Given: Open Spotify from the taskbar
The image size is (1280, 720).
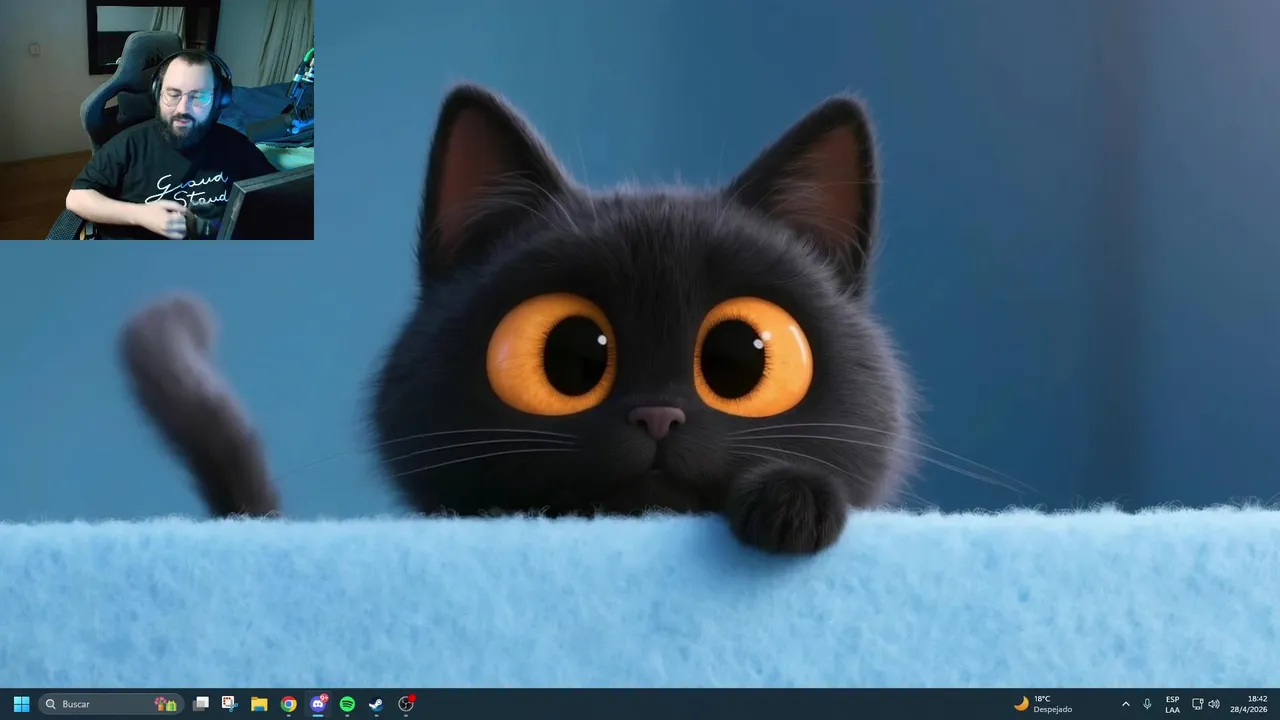Looking at the screenshot, I should coord(347,704).
